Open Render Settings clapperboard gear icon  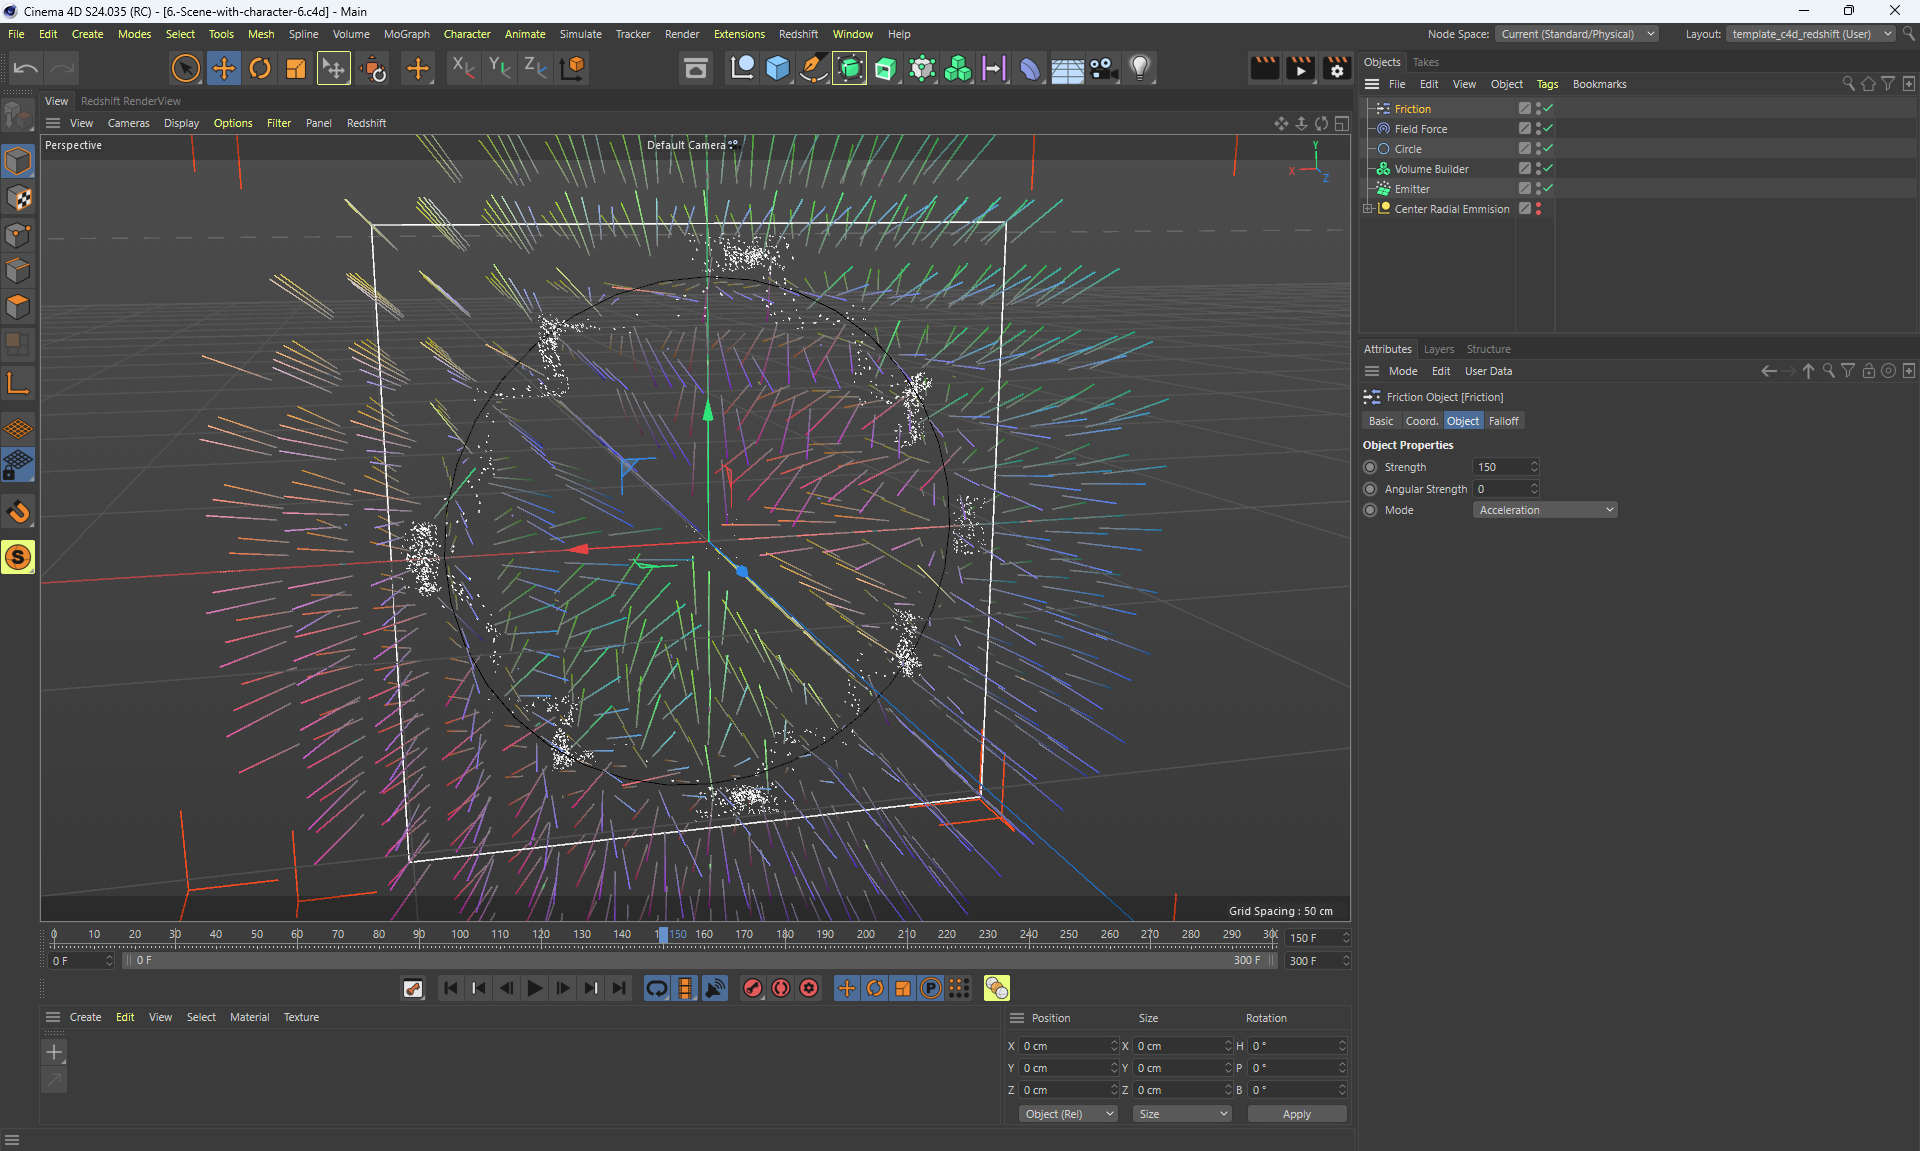point(1336,68)
